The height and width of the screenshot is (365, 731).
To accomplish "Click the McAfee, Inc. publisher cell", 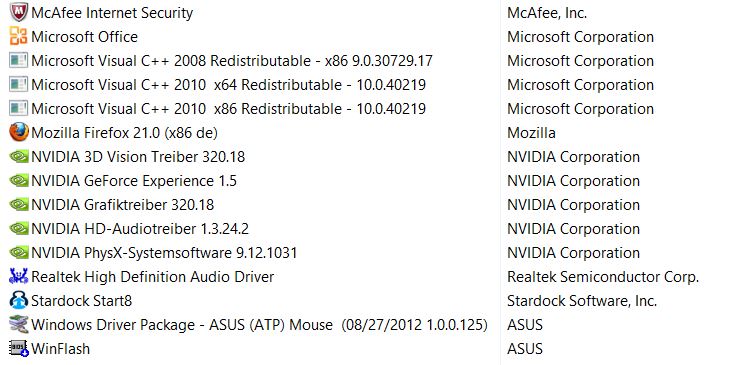I will (547, 13).
